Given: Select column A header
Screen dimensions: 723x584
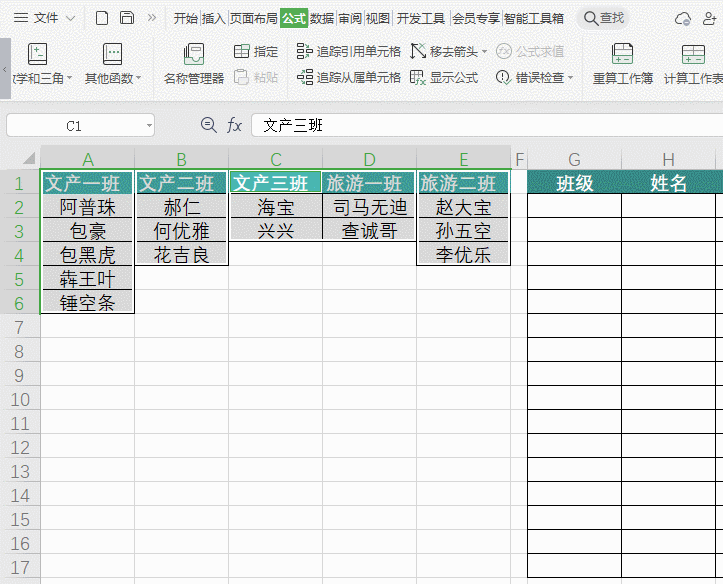Looking at the screenshot, I should coord(88,159).
